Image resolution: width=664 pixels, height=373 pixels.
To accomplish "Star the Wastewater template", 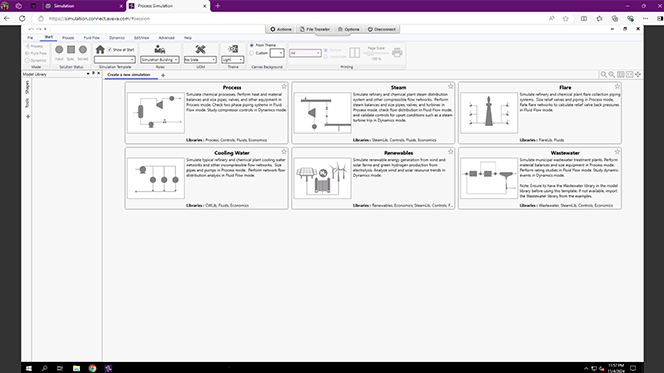I will [x=617, y=152].
